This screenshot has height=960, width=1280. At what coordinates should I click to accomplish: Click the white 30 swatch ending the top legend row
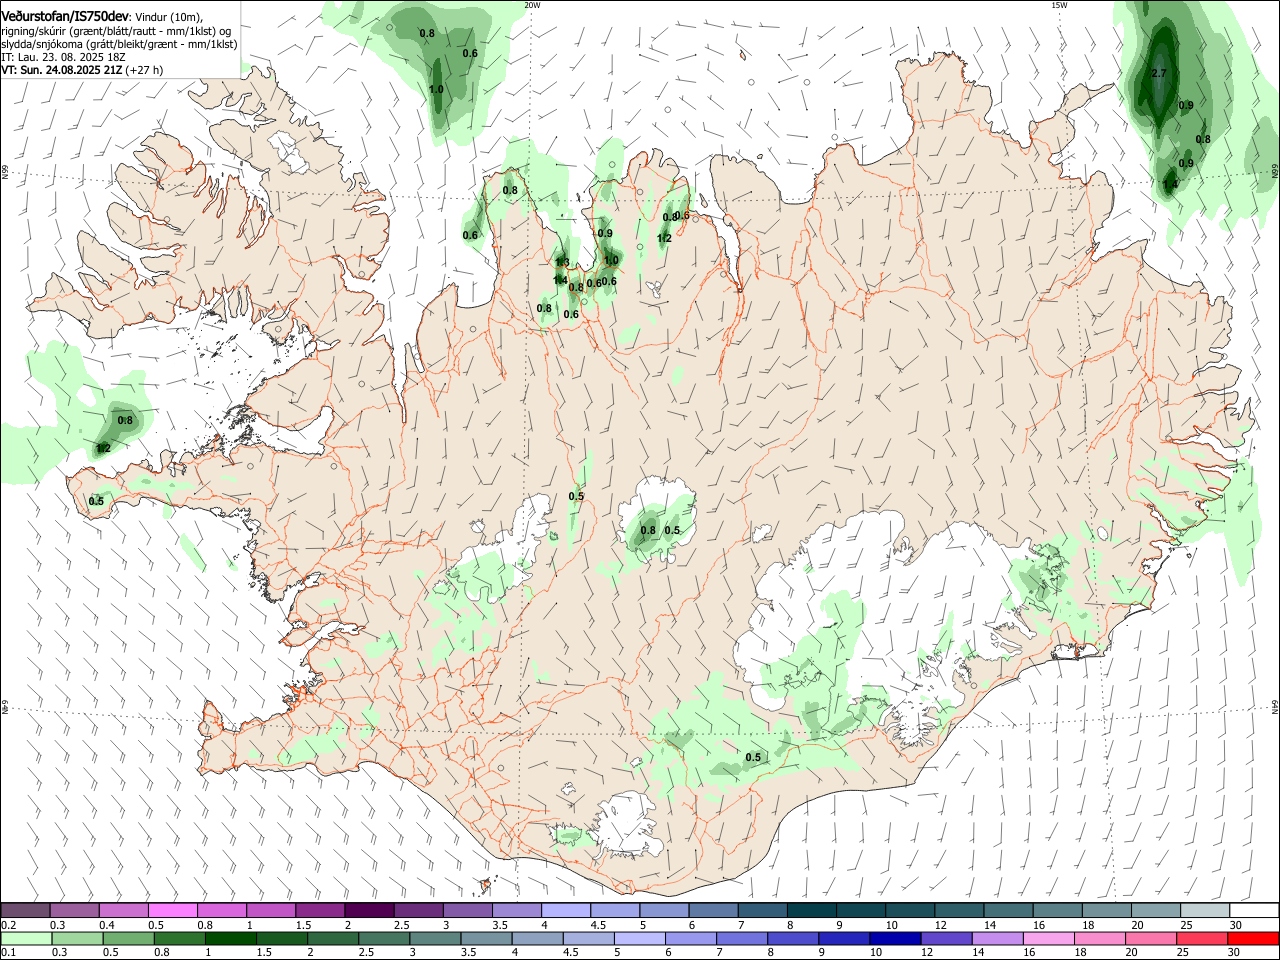tap(1254, 911)
